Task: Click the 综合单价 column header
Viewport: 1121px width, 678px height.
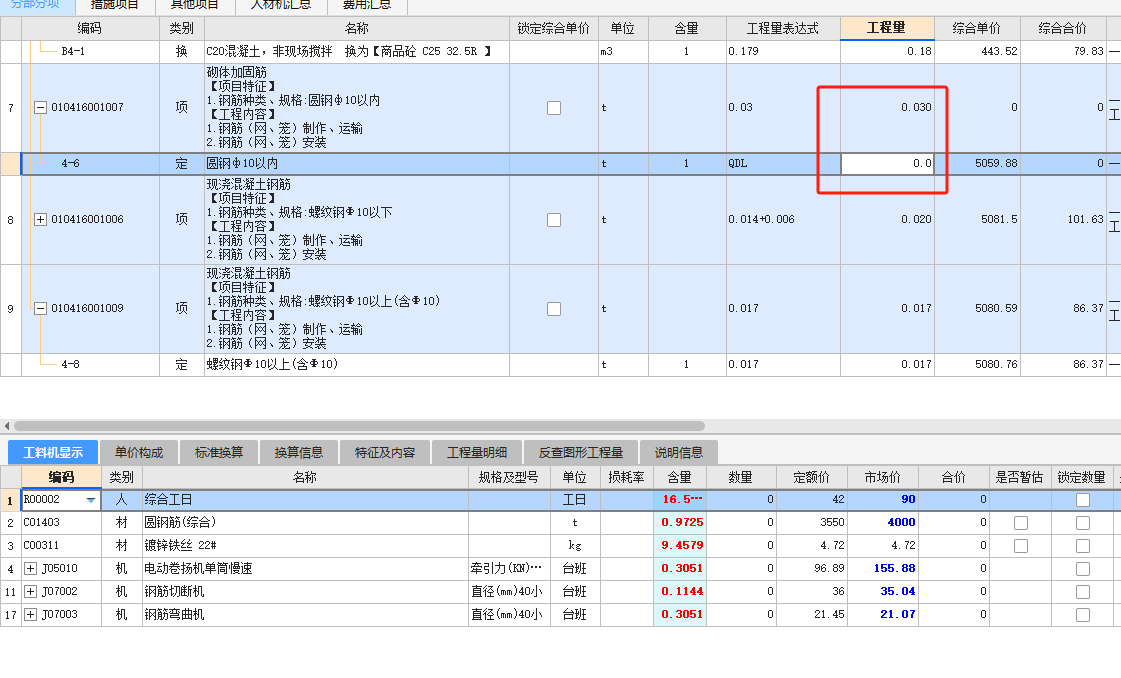Action: click(x=977, y=28)
